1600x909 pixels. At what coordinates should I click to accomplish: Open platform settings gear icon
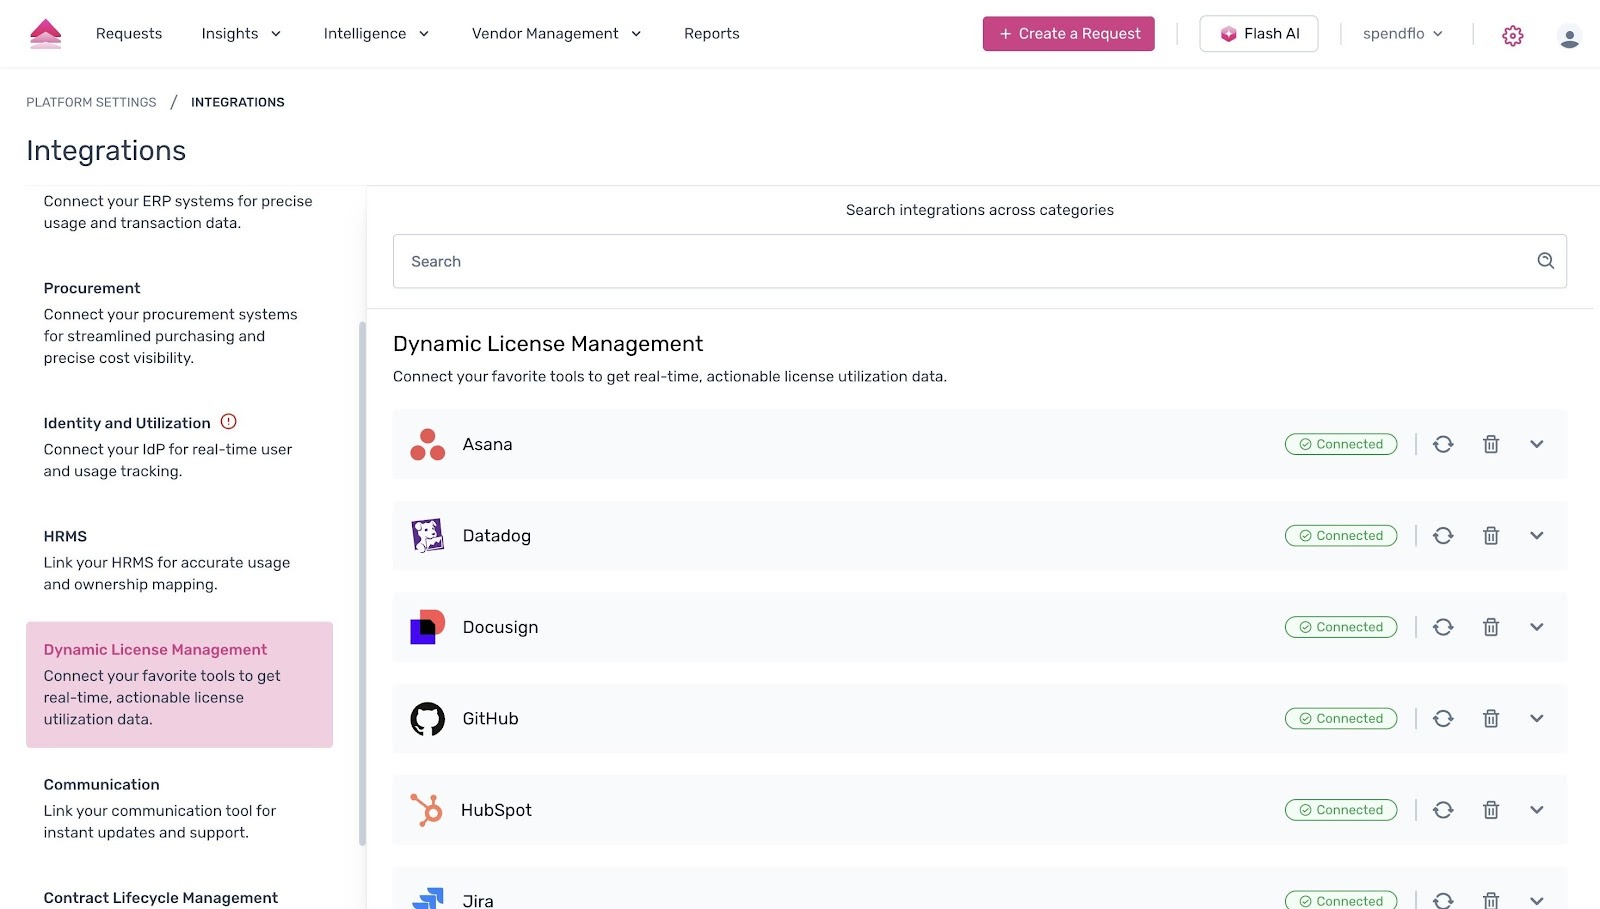point(1512,35)
